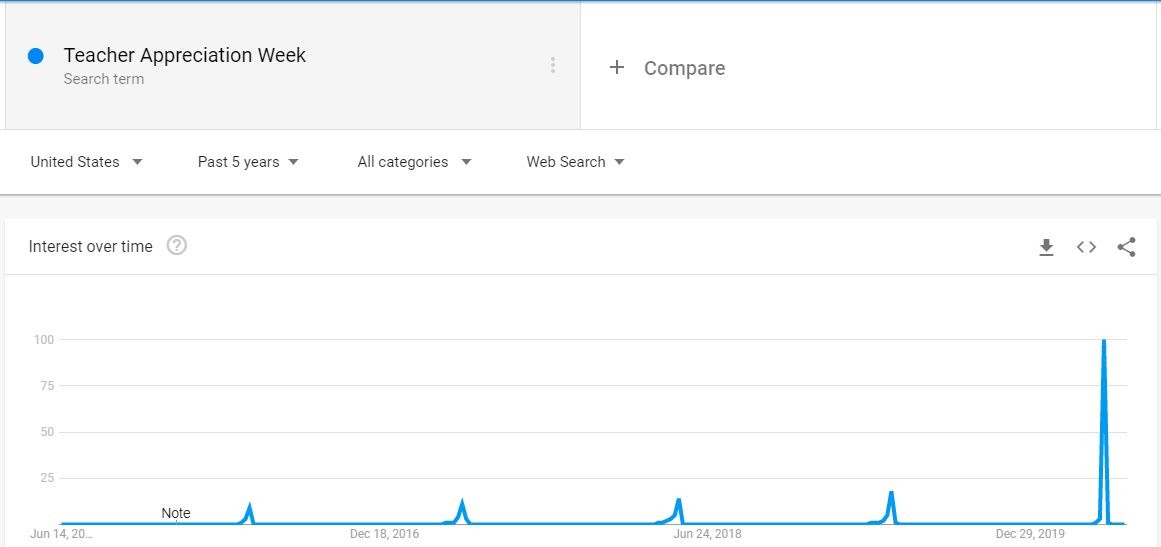The image size is (1161, 547).
Task: Click the Interest over time heading
Action: click(90, 246)
